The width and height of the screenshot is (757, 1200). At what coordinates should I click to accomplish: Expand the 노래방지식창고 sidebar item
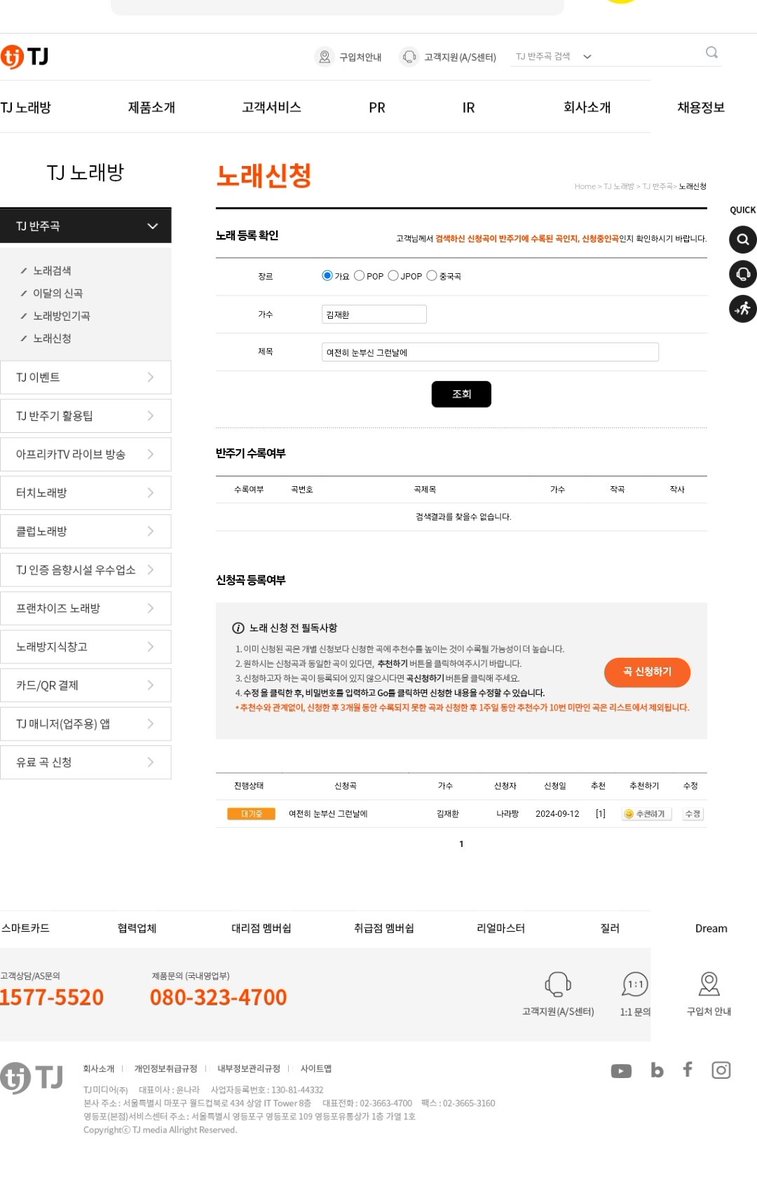[85, 647]
